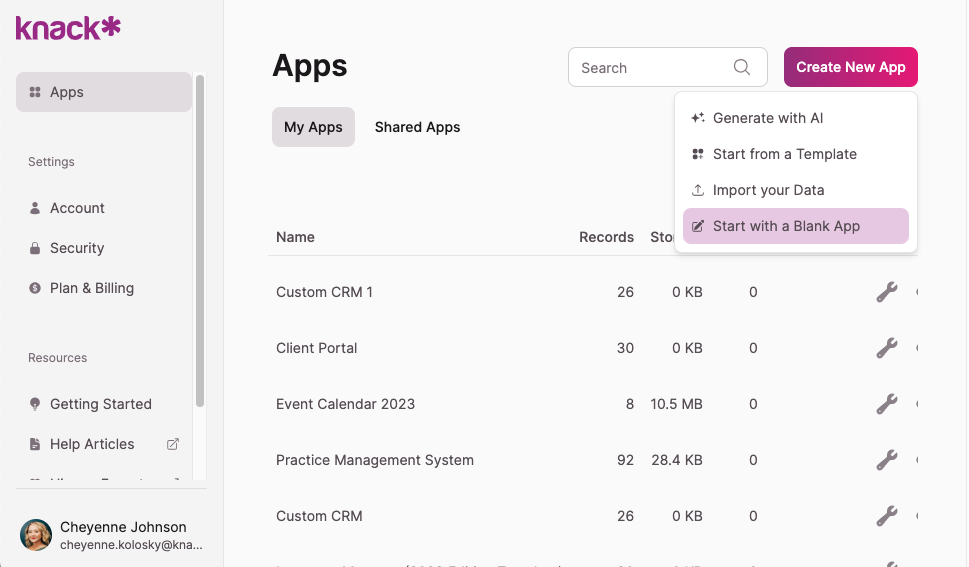Select Generate with AI option

click(x=767, y=118)
